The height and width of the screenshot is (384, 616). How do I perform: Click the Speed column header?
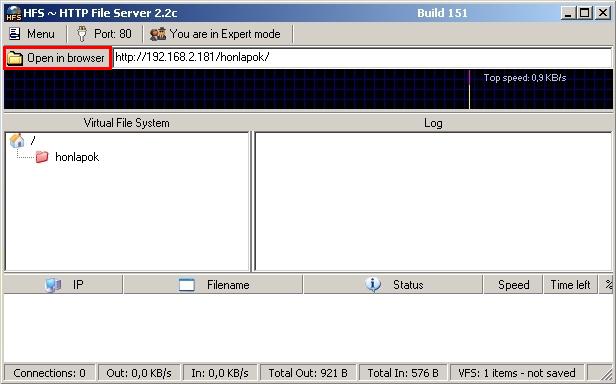(513, 285)
